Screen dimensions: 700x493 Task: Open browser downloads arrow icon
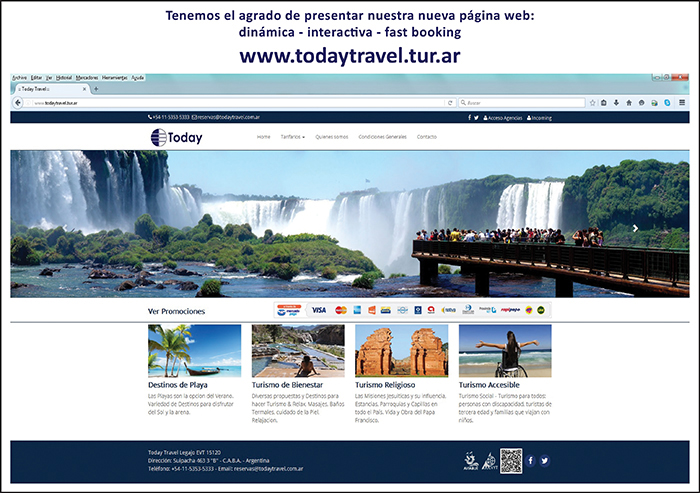[616, 103]
